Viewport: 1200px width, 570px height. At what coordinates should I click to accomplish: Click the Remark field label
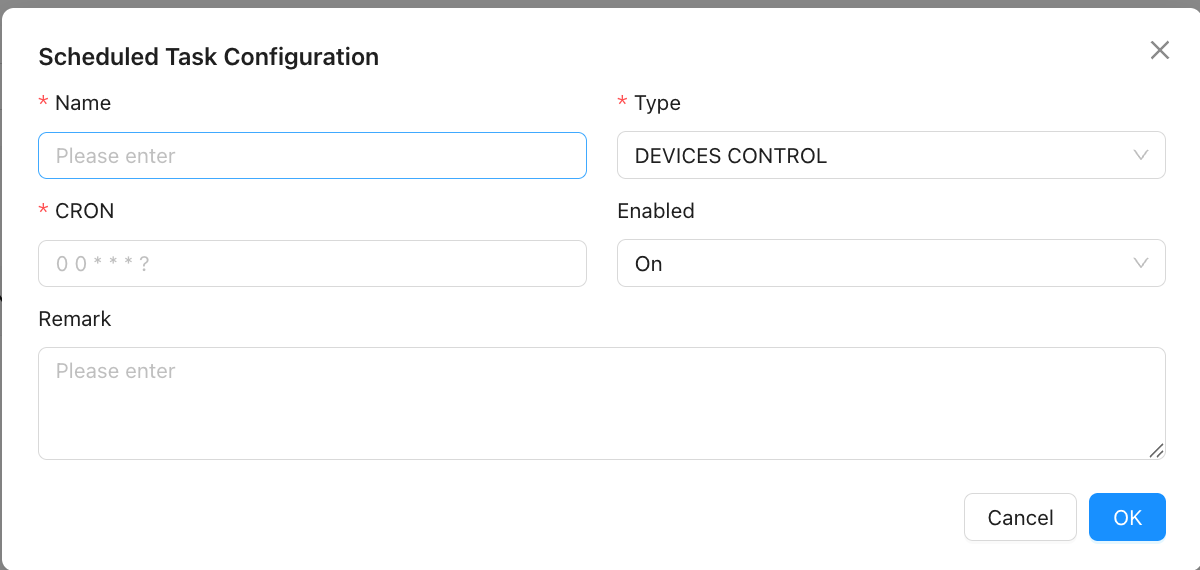pos(75,319)
